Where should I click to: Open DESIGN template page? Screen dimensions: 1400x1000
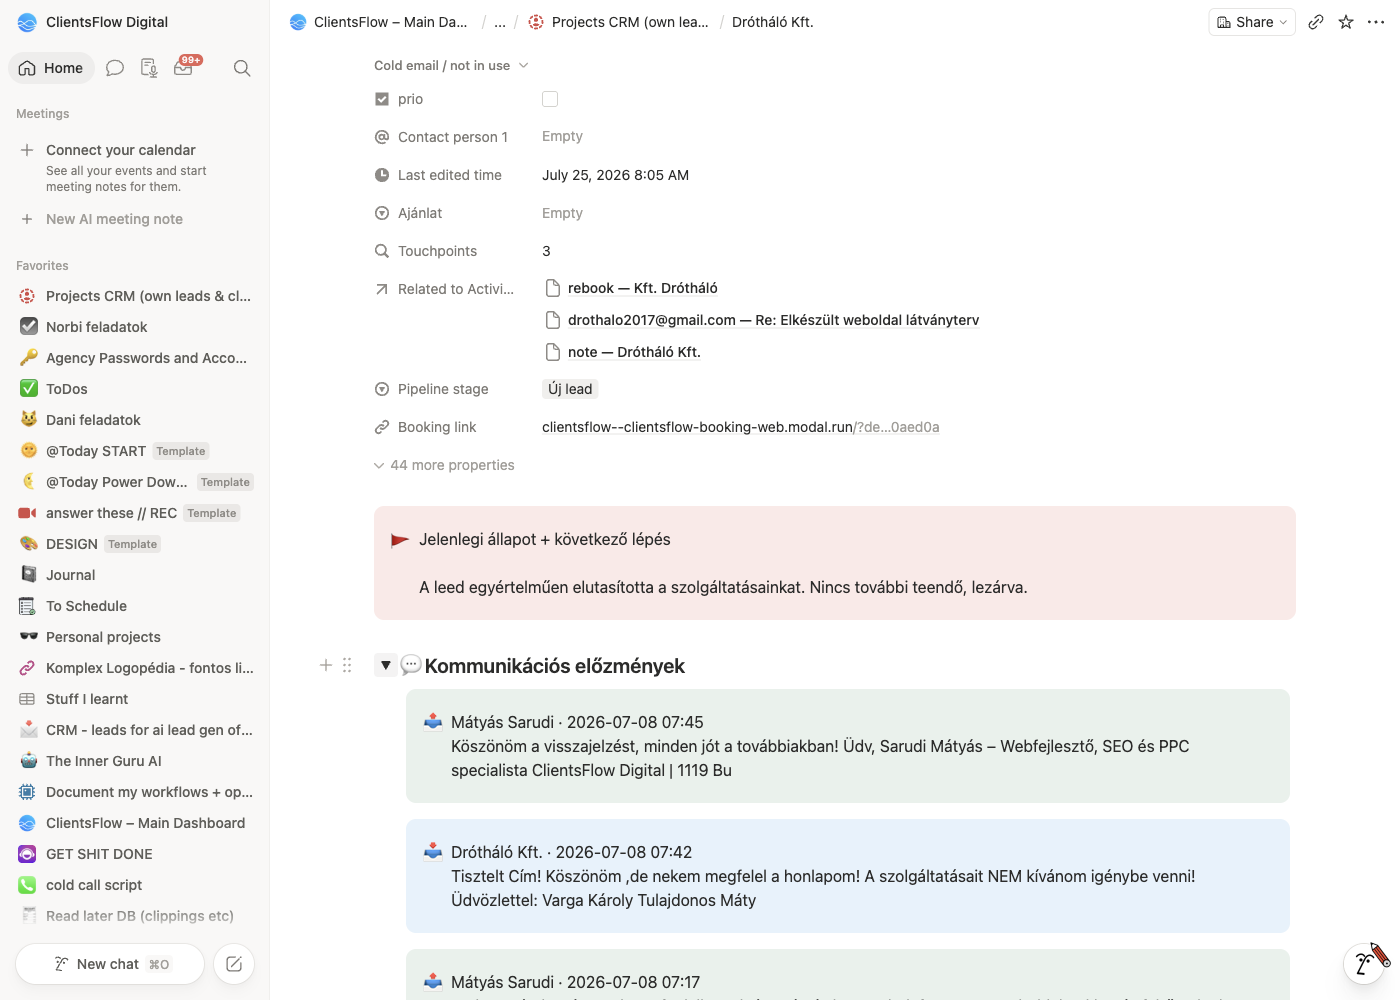click(135, 544)
